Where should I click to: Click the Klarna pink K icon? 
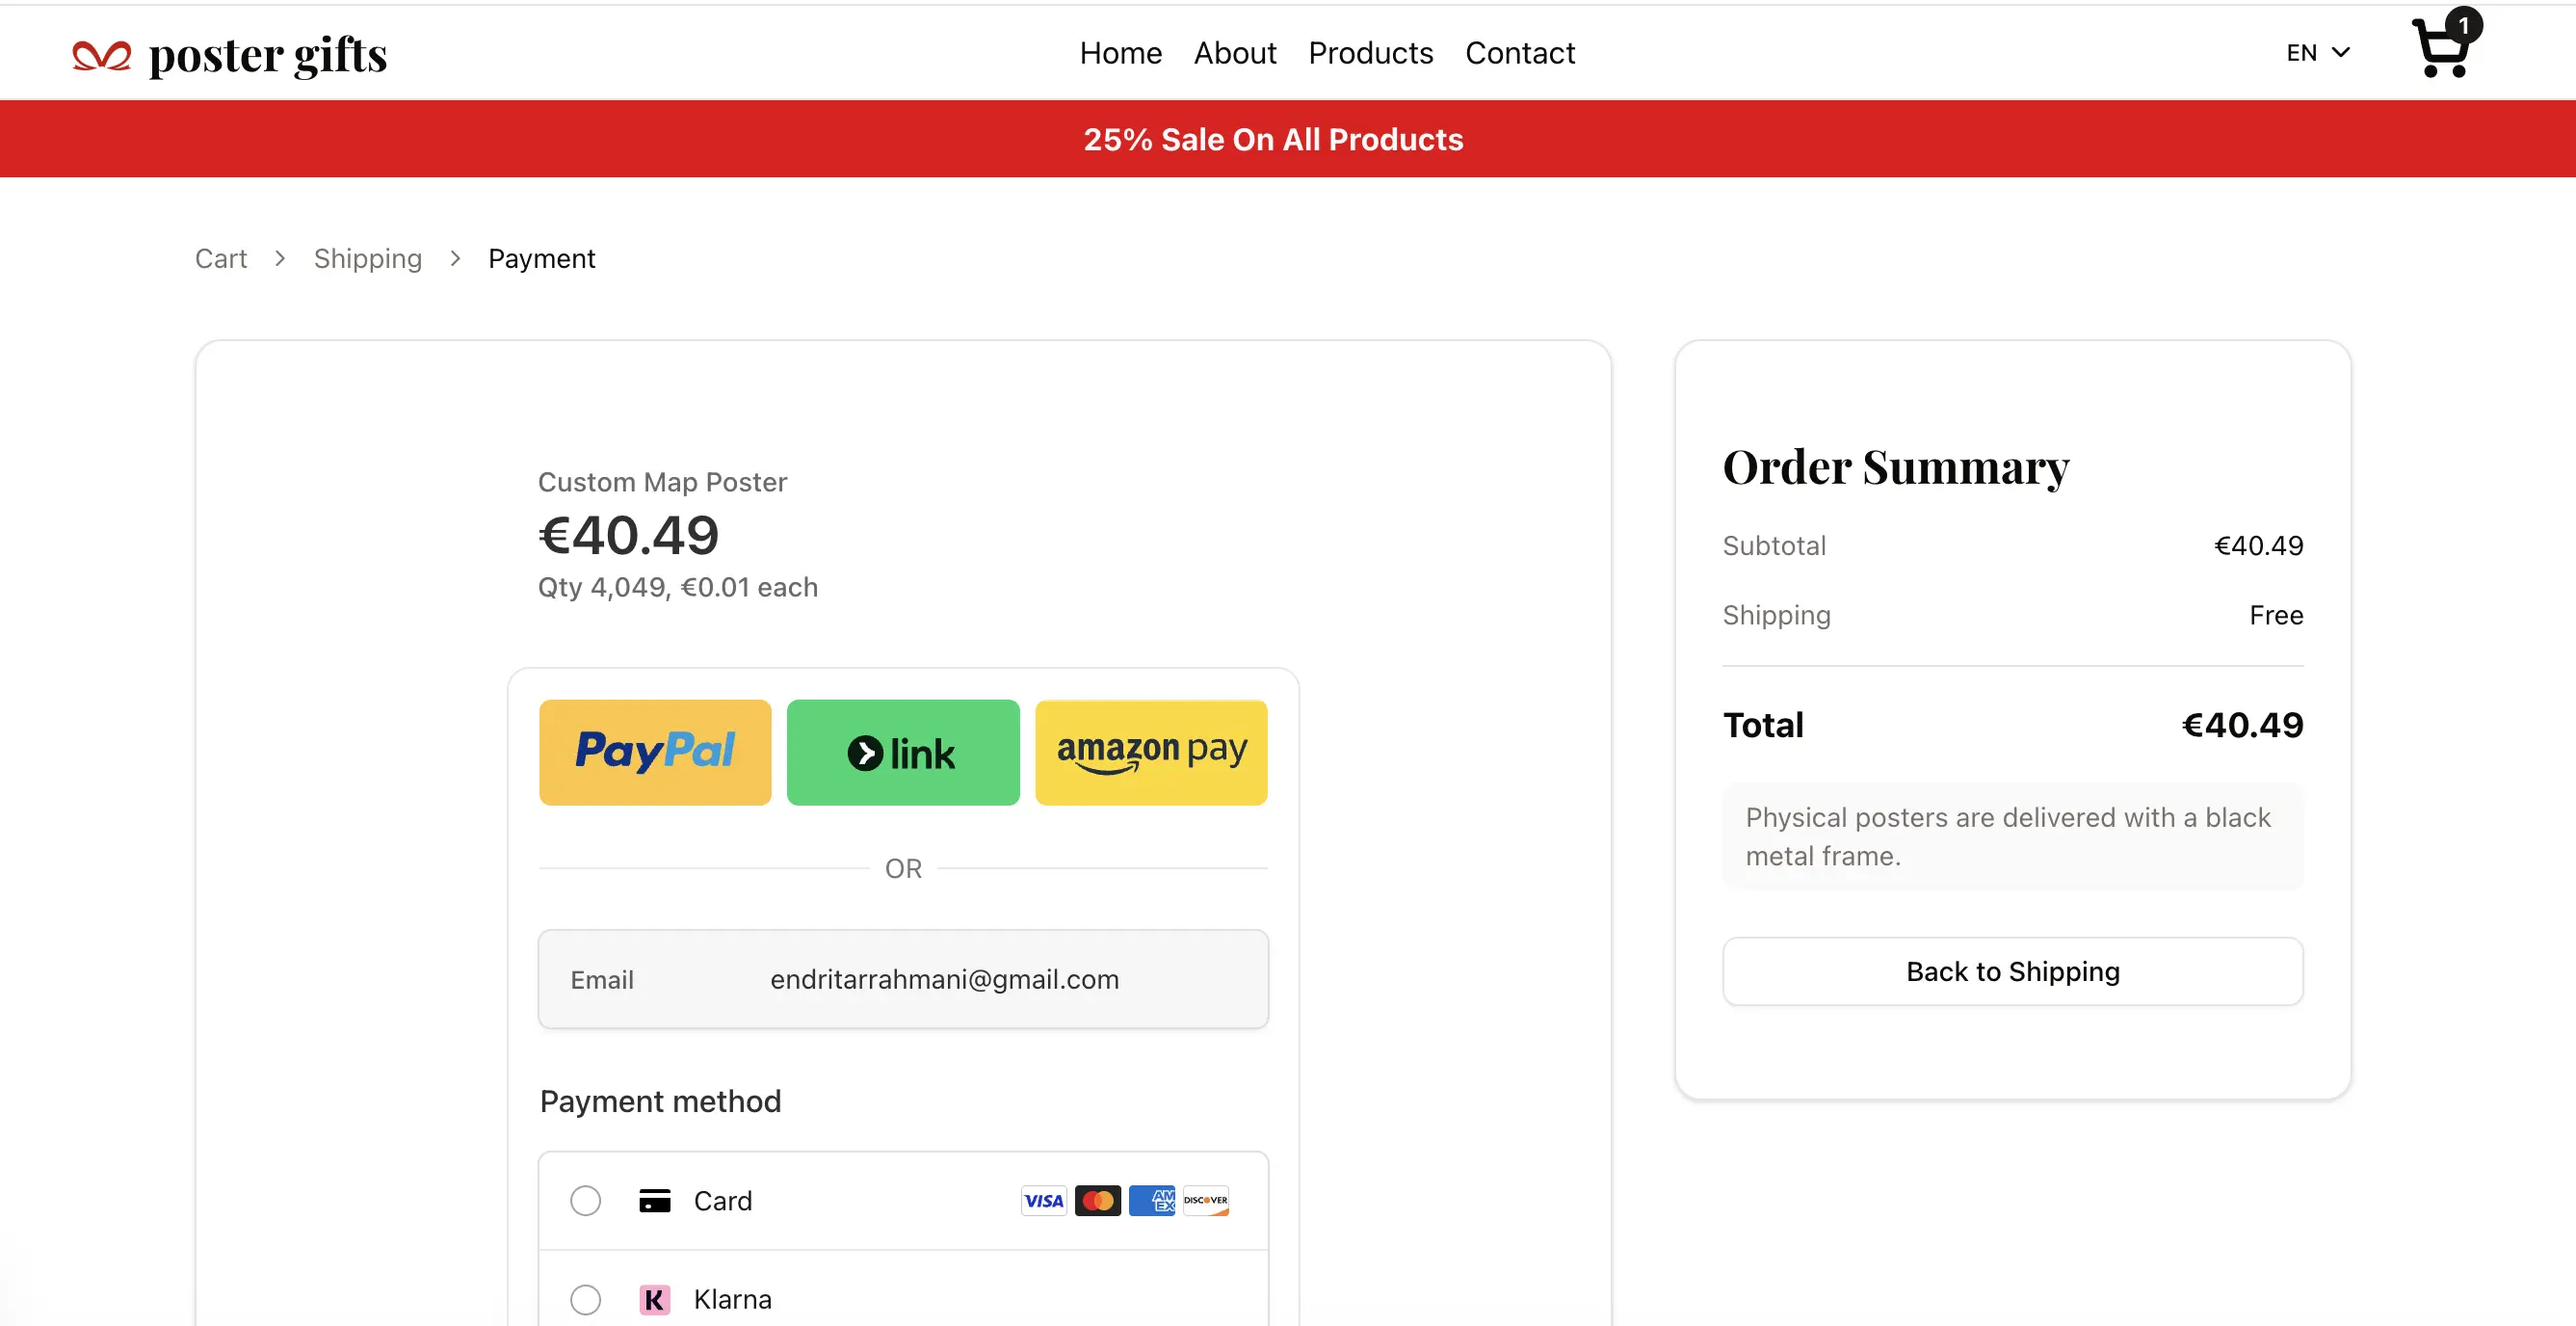point(654,1299)
